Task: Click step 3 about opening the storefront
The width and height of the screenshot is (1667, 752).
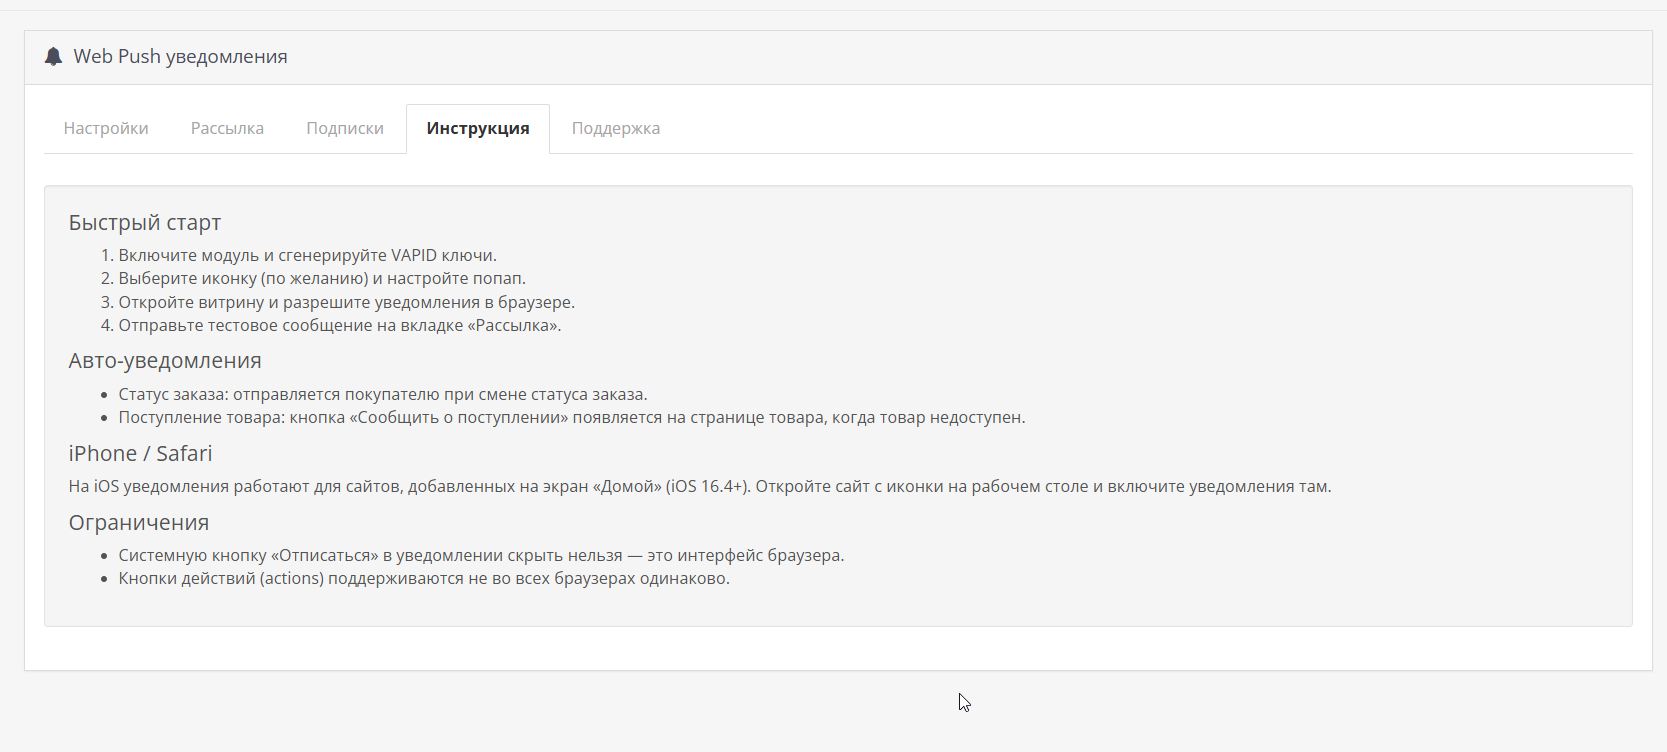Action: [346, 302]
